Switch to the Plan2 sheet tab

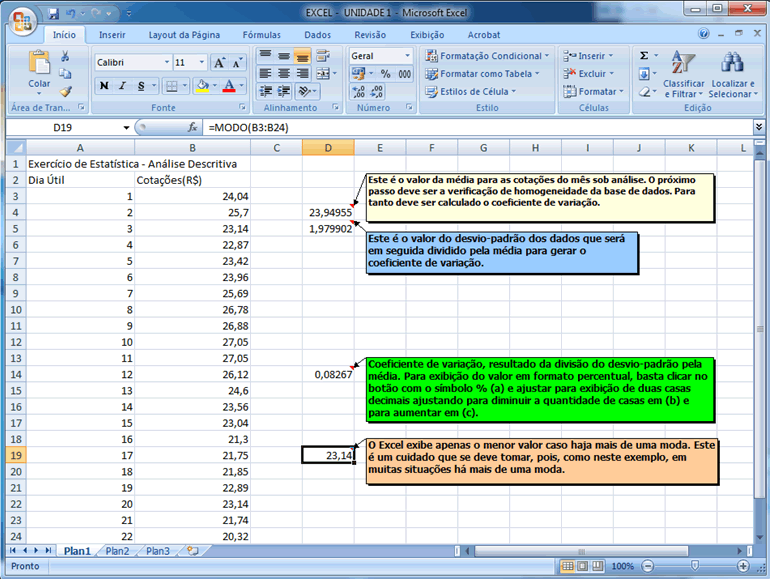pos(118,551)
